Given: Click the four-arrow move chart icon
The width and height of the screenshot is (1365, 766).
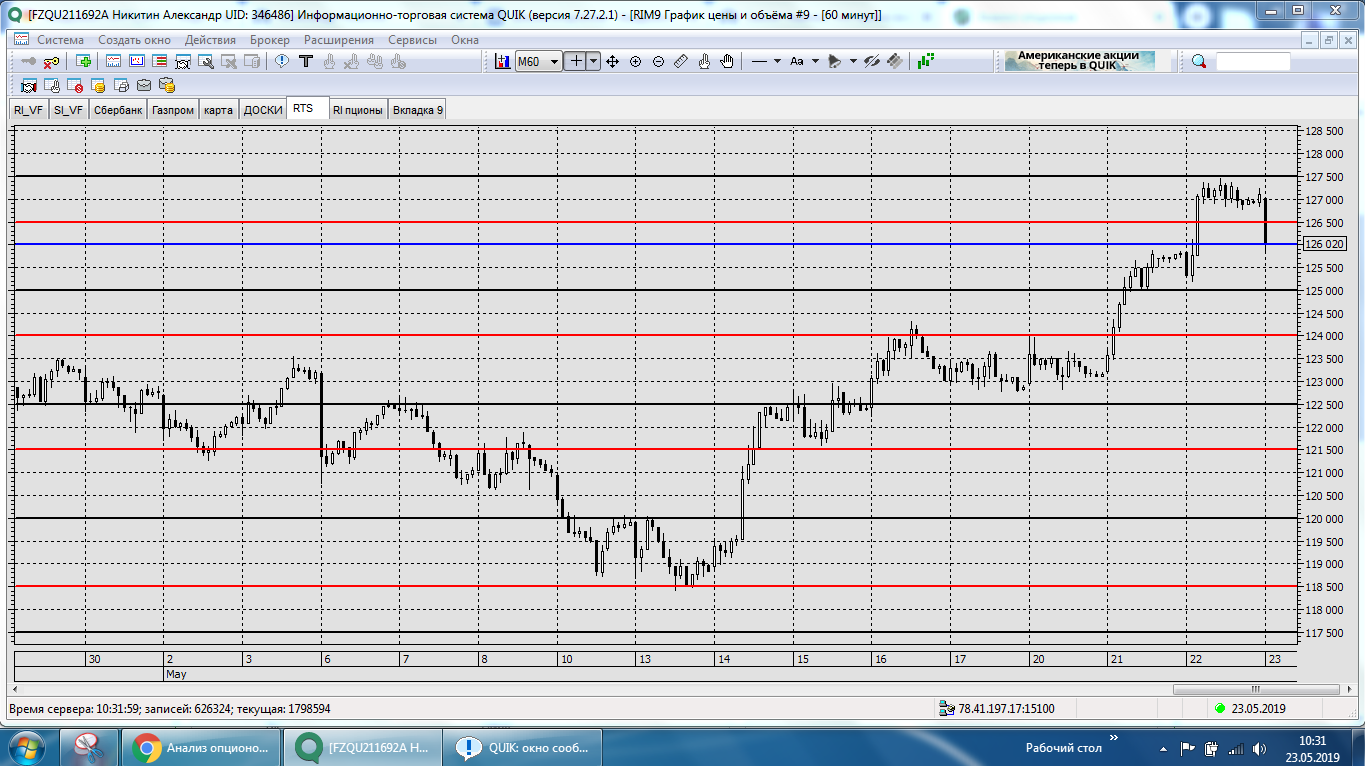Looking at the screenshot, I should (x=613, y=62).
